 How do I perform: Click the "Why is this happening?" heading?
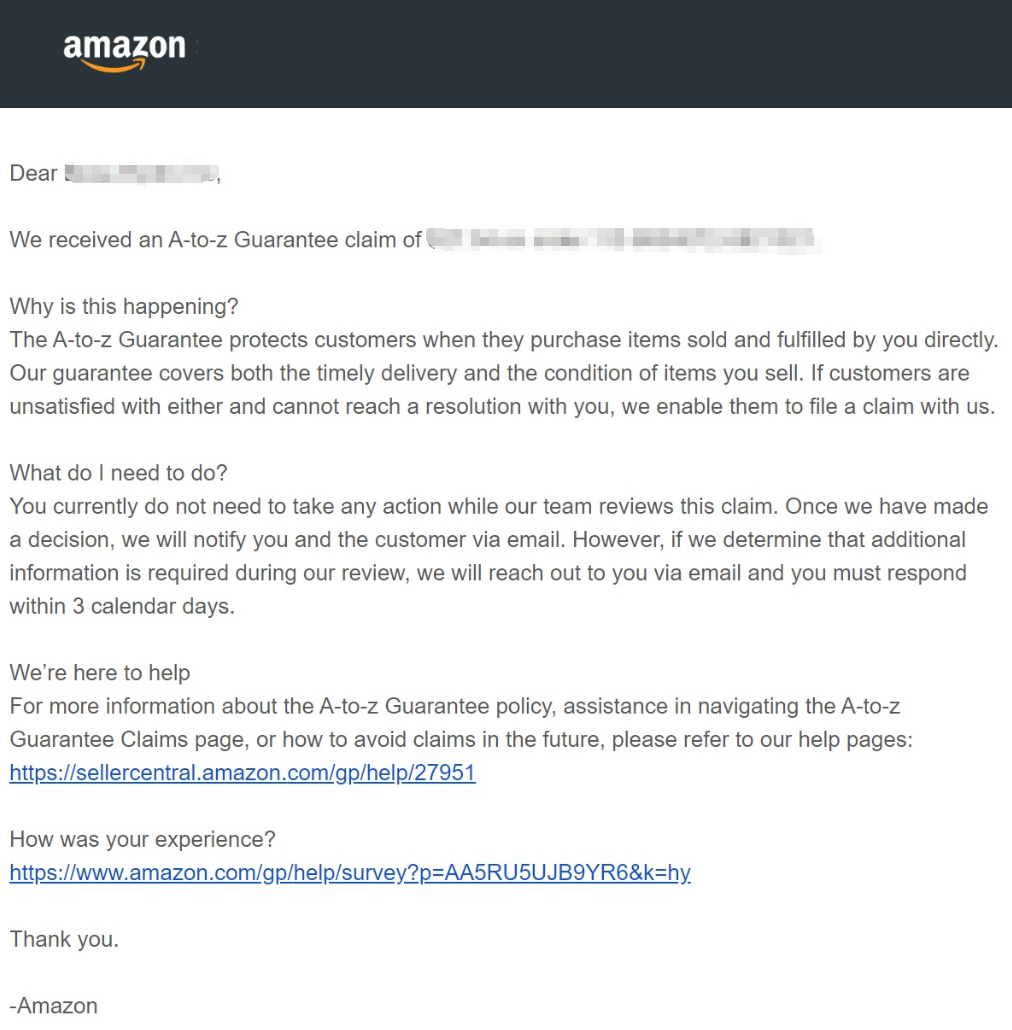[x=124, y=306]
